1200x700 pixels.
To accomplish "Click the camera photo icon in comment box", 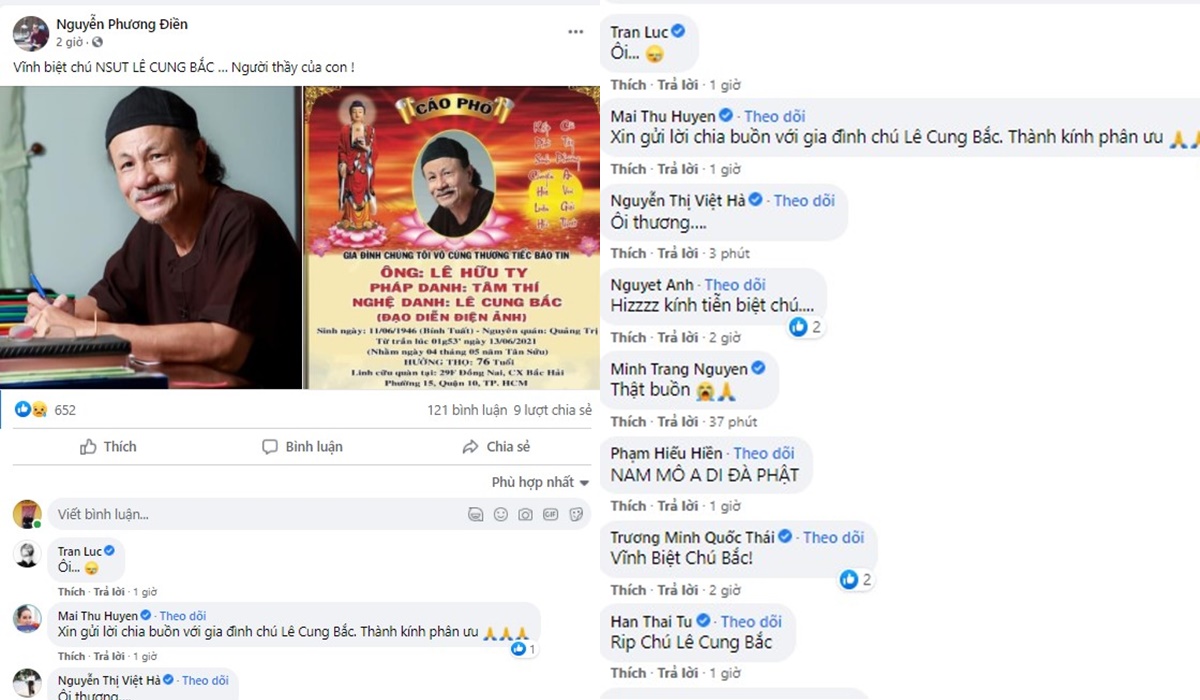I will (x=525, y=515).
